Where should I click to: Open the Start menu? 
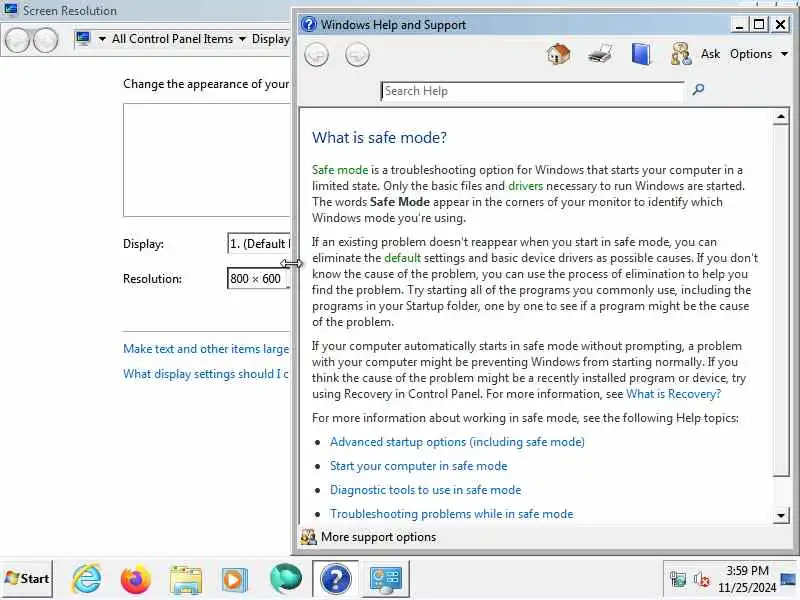27,579
